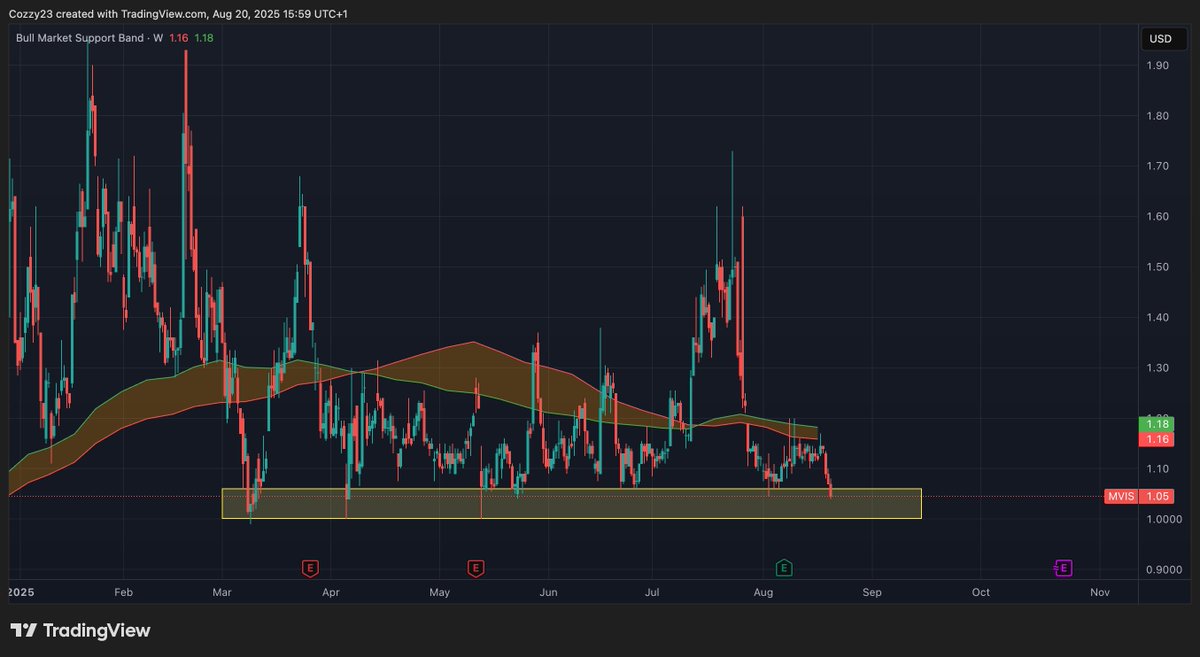Click the purple upcoming earnings E marker
The width and height of the screenshot is (1200, 657).
coord(1063,568)
